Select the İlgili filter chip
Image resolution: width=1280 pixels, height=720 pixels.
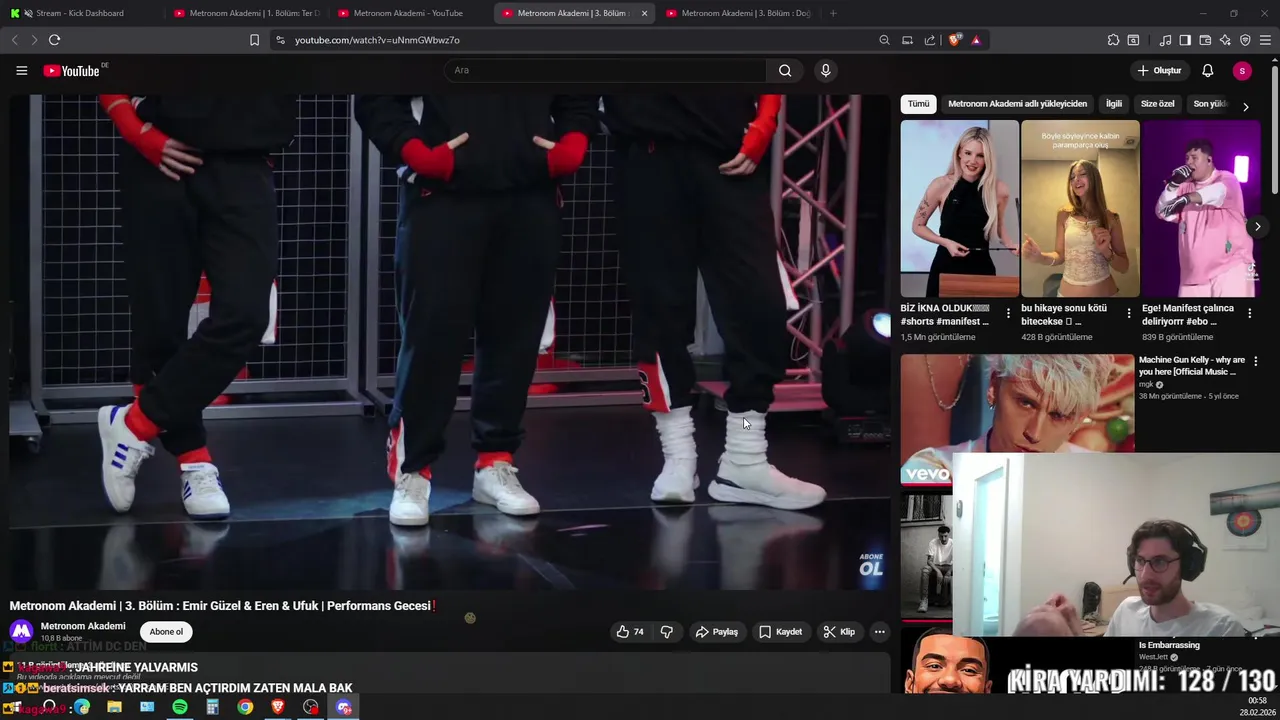(x=1113, y=104)
